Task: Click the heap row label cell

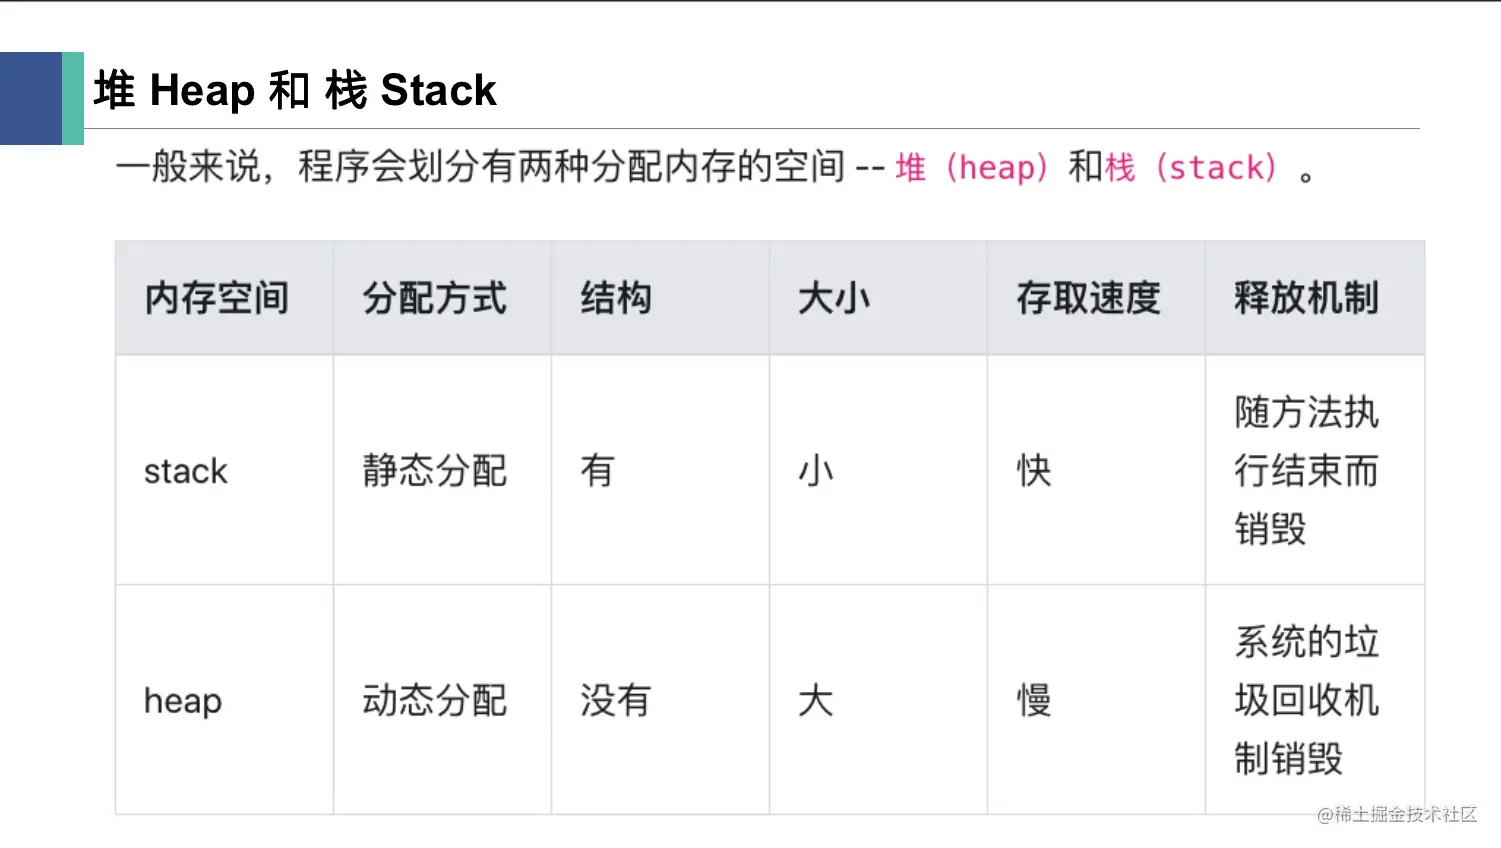Action: (224, 700)
